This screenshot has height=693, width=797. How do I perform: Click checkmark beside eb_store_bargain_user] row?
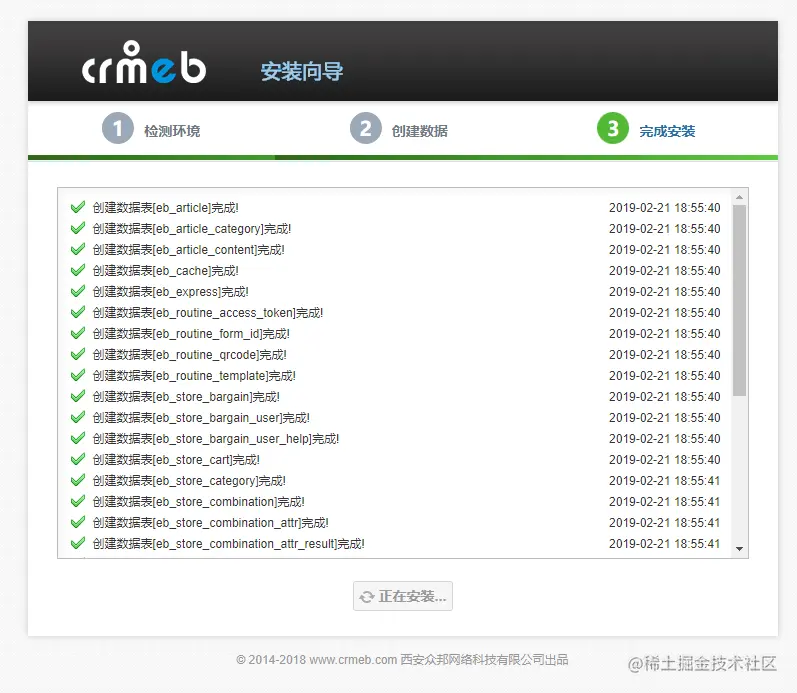pyautogui.click(x=78, y=417)
